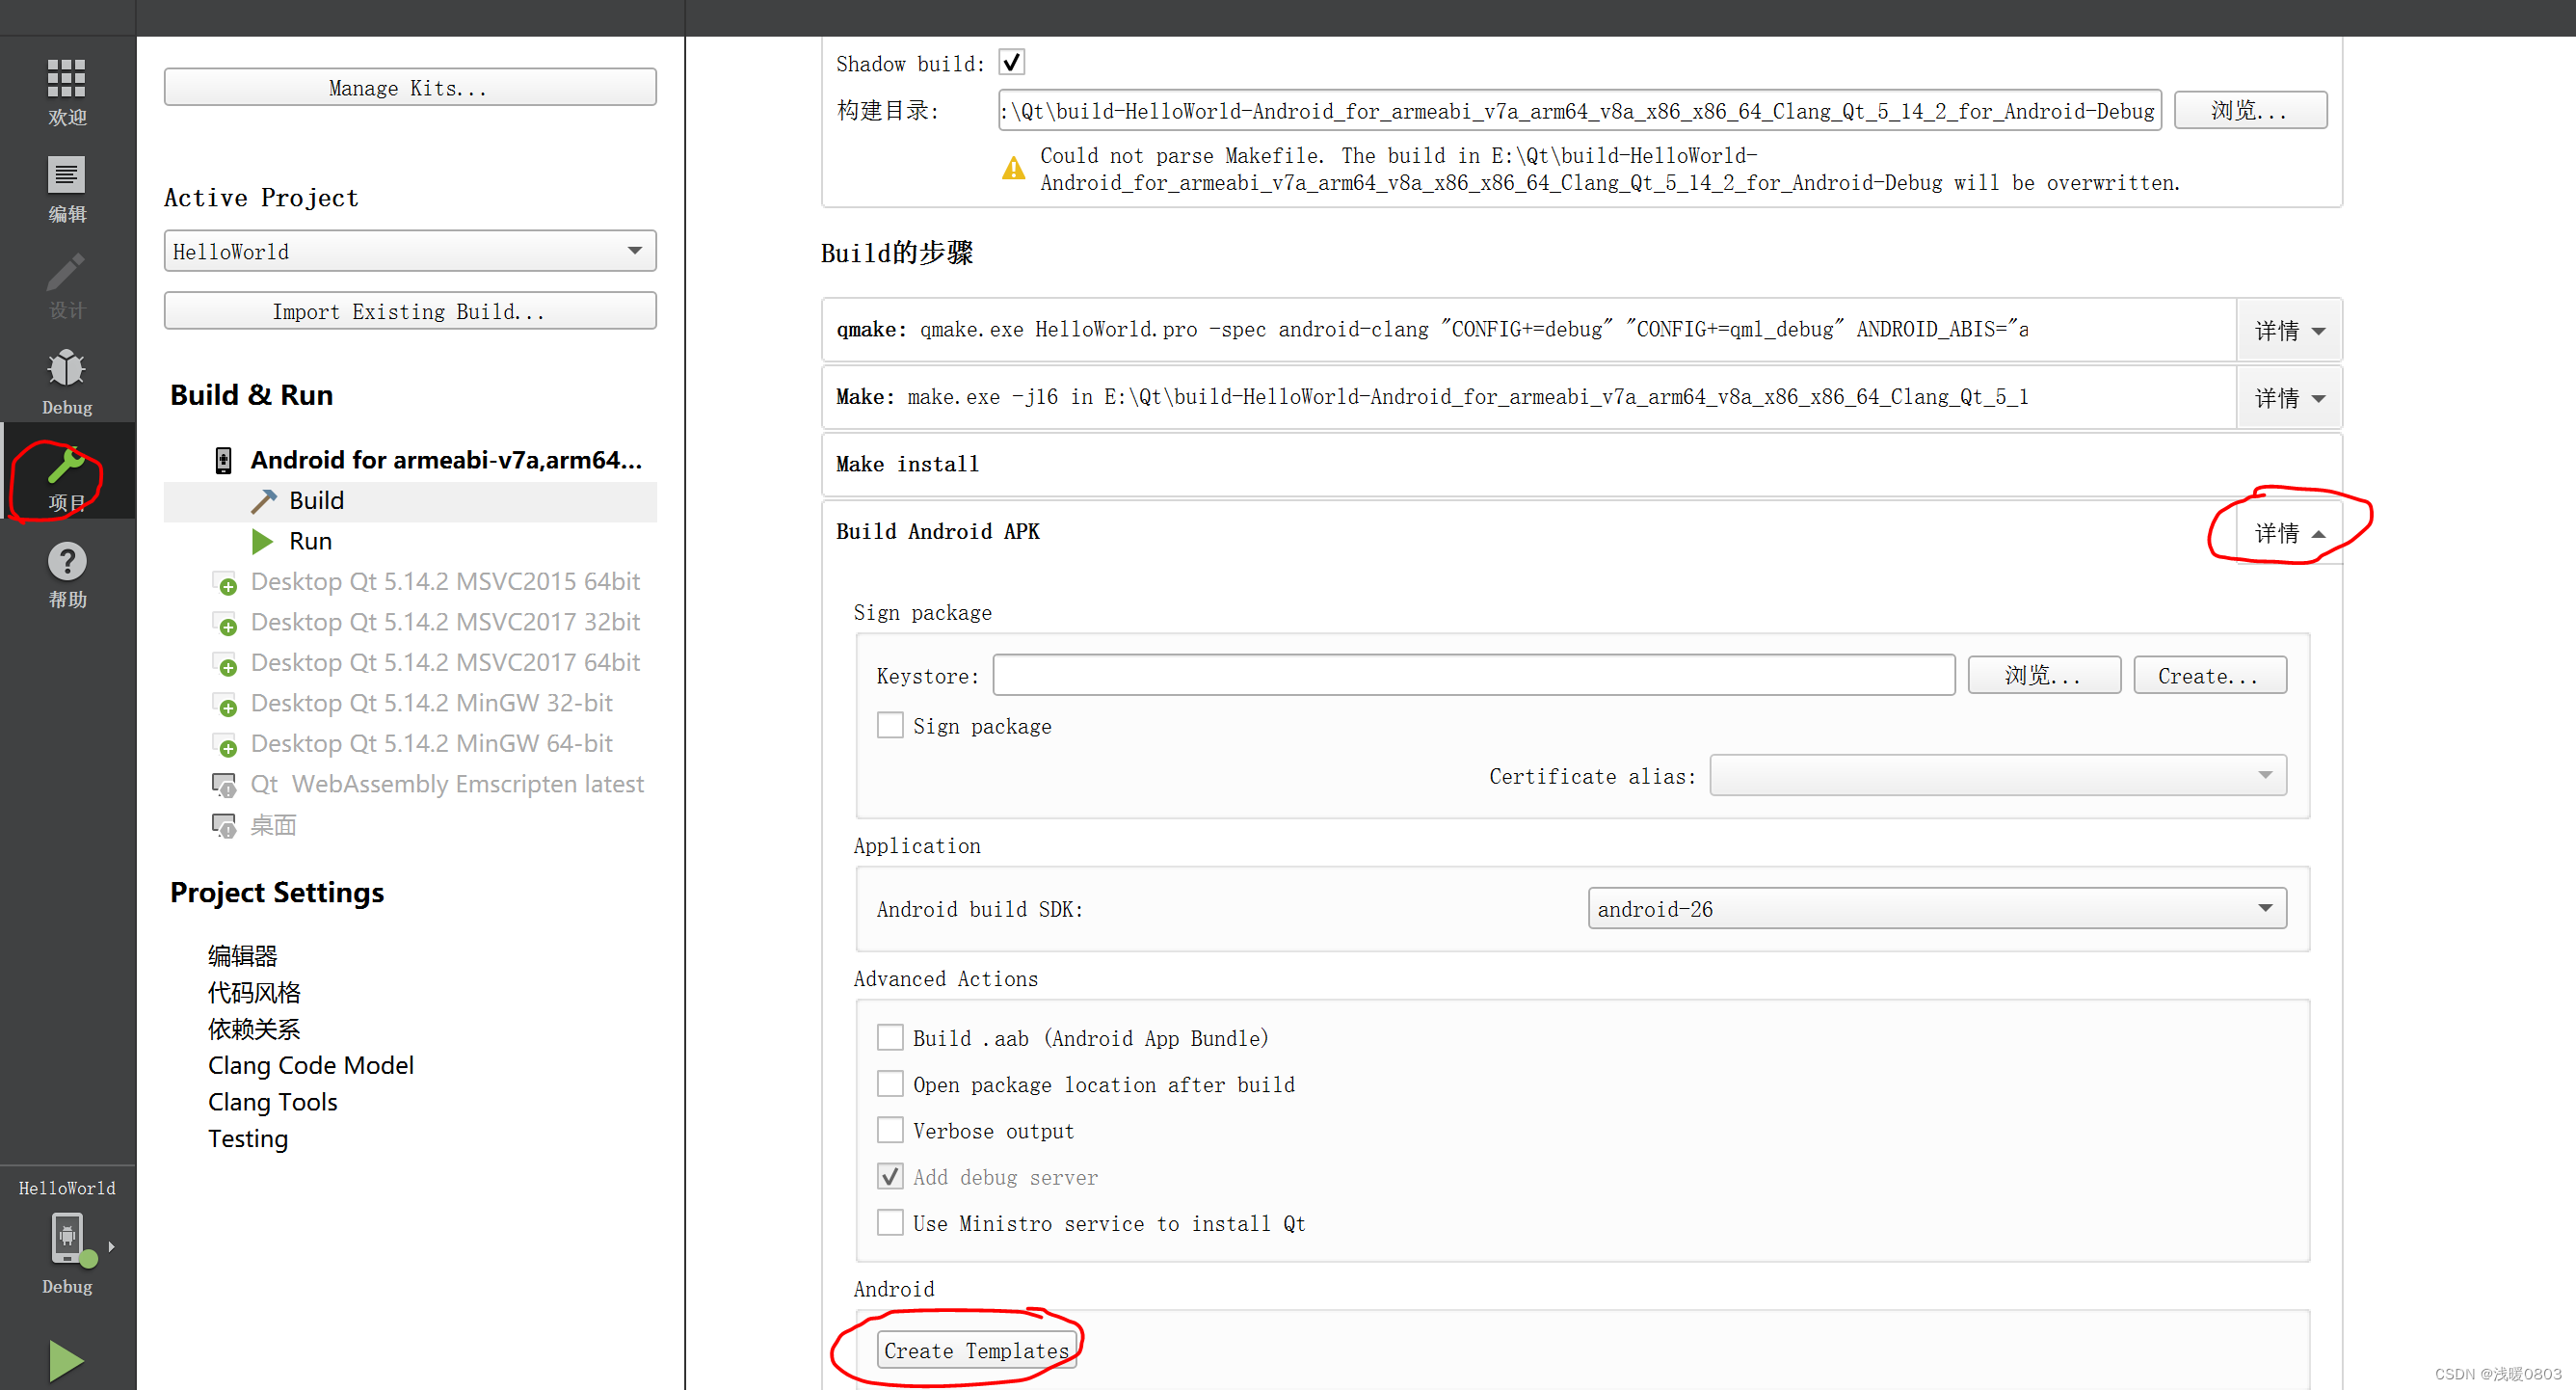Viewport: 2576px width, 1390px height.
Task: Open the Welcome (欢迎) mode icon
Action: pyautogui.click(x=66, y=90)
